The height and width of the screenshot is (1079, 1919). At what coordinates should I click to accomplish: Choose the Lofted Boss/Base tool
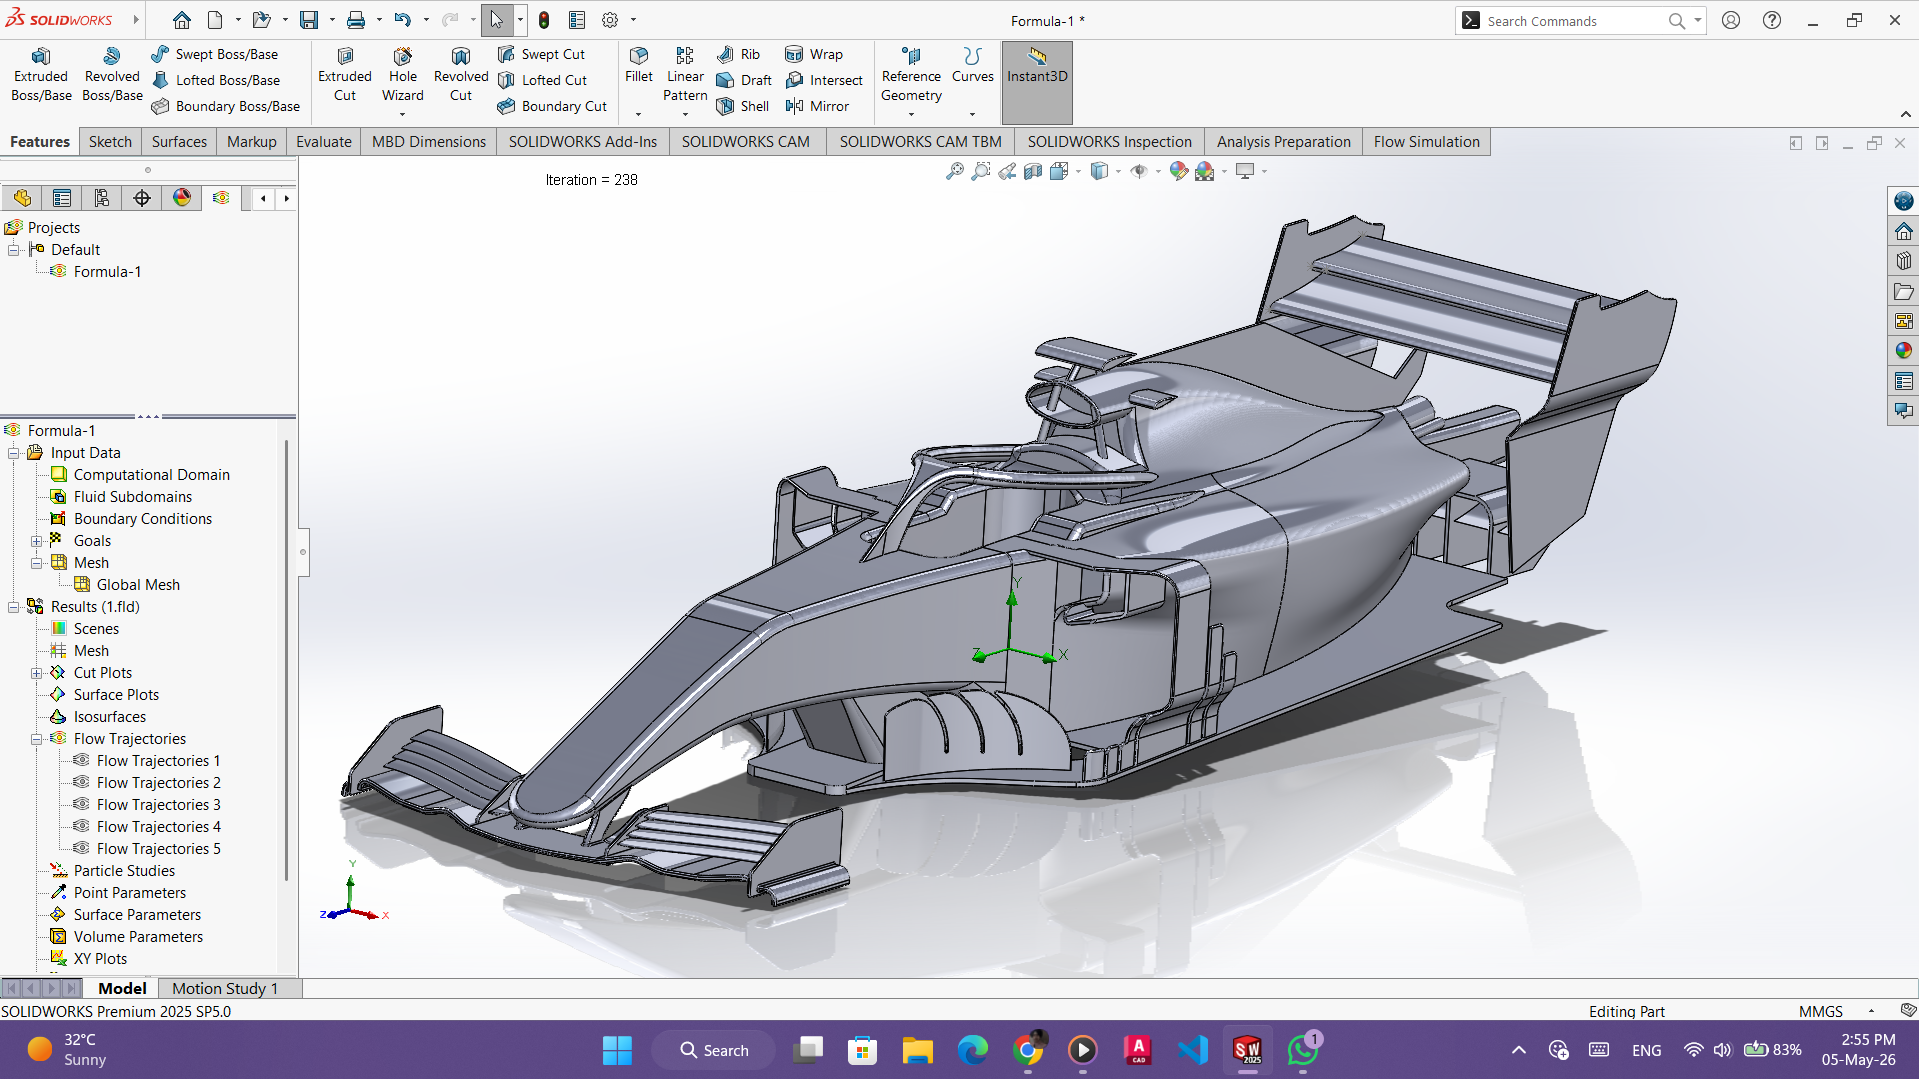click(216, 80)
